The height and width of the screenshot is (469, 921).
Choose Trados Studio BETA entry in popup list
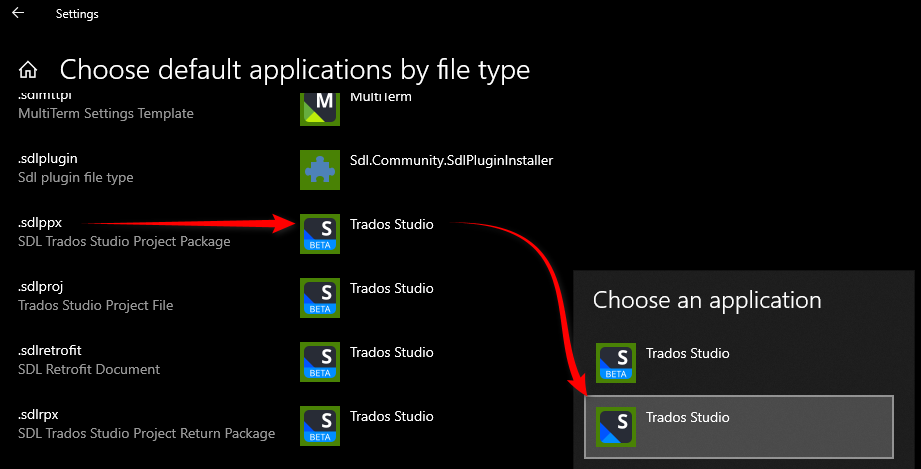(x=739, y=363)
